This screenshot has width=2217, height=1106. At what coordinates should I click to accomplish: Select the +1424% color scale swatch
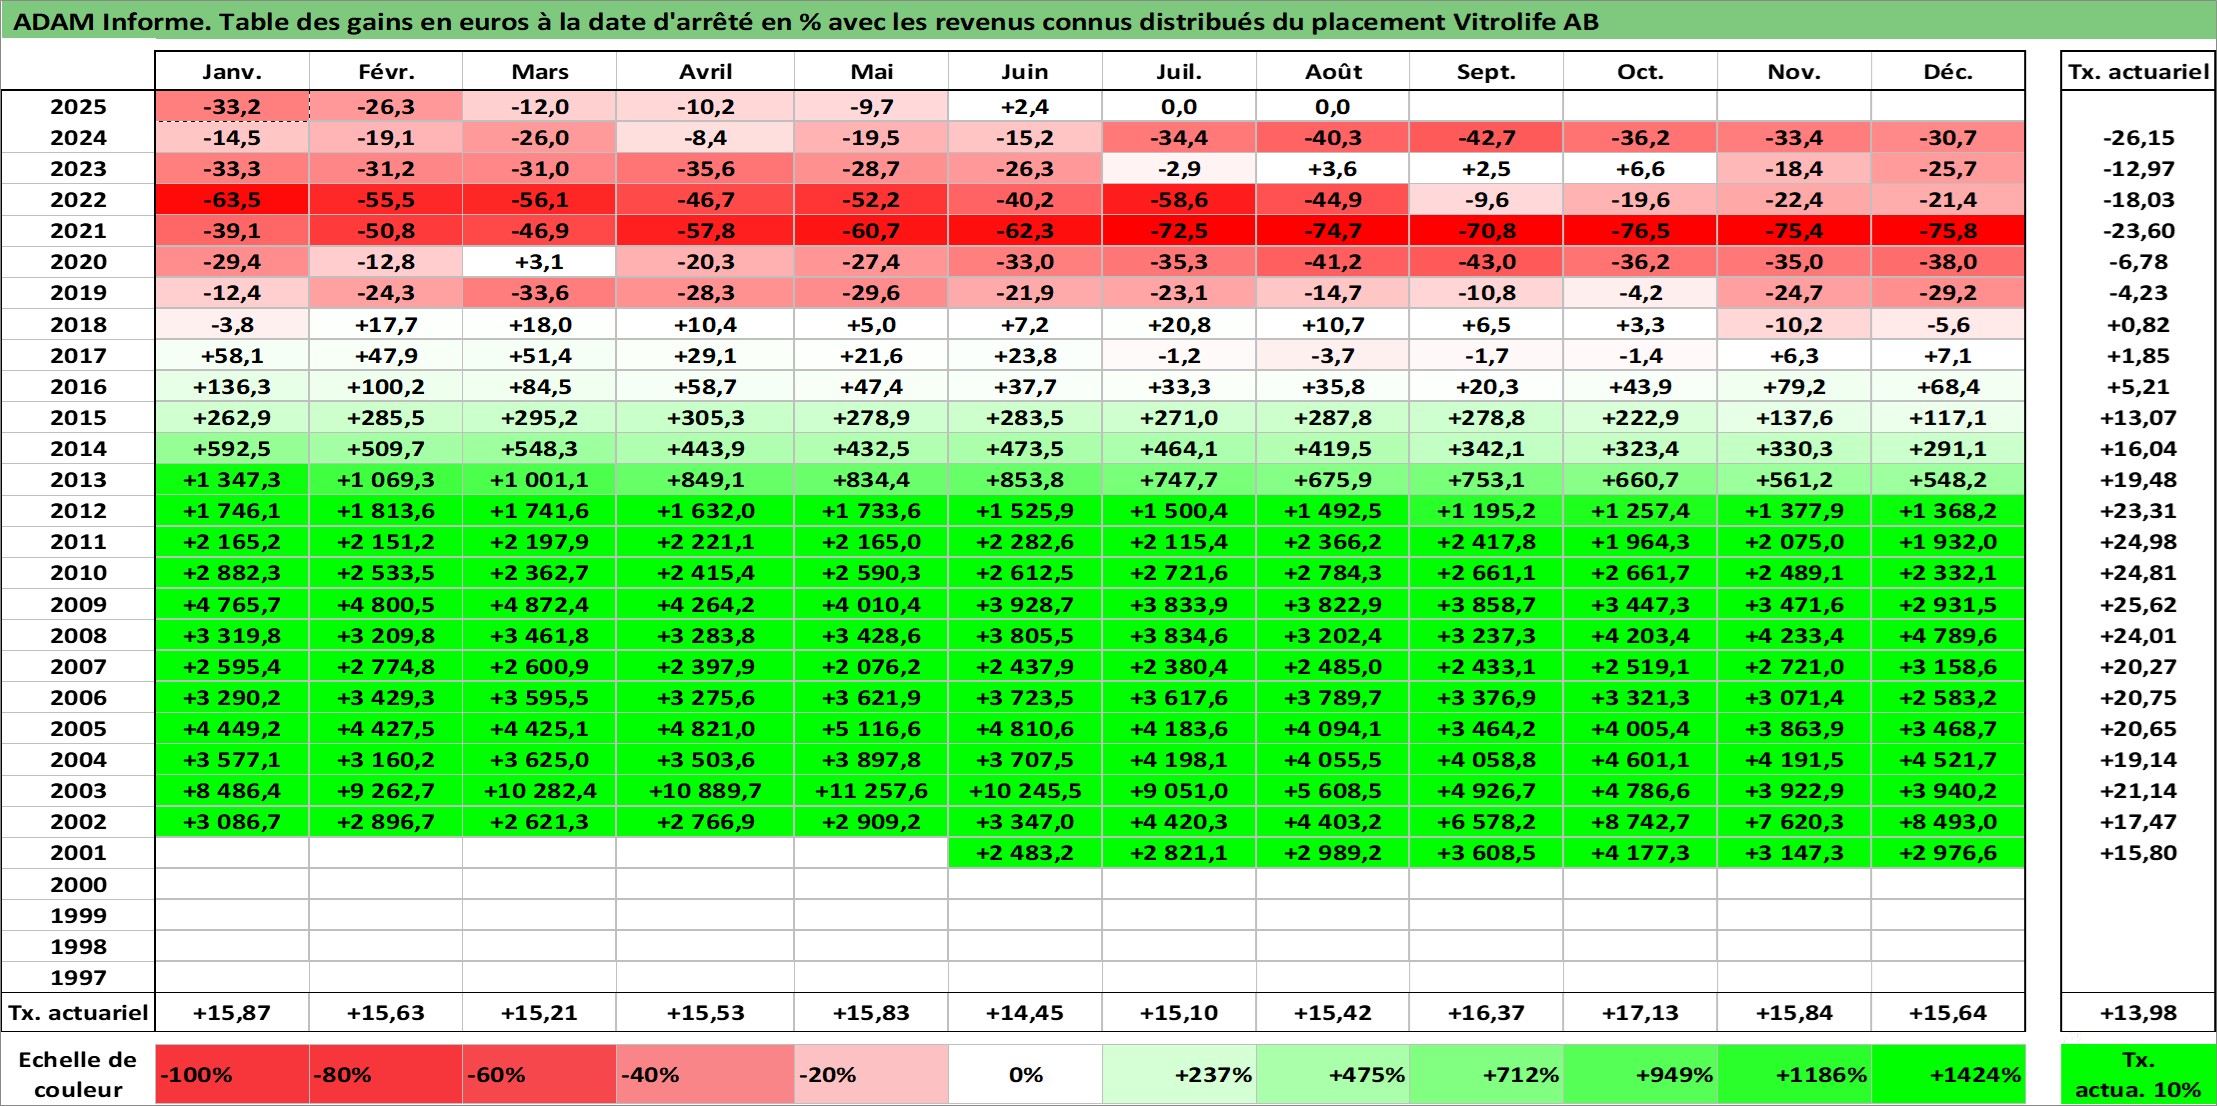tap(1948, 1075)
